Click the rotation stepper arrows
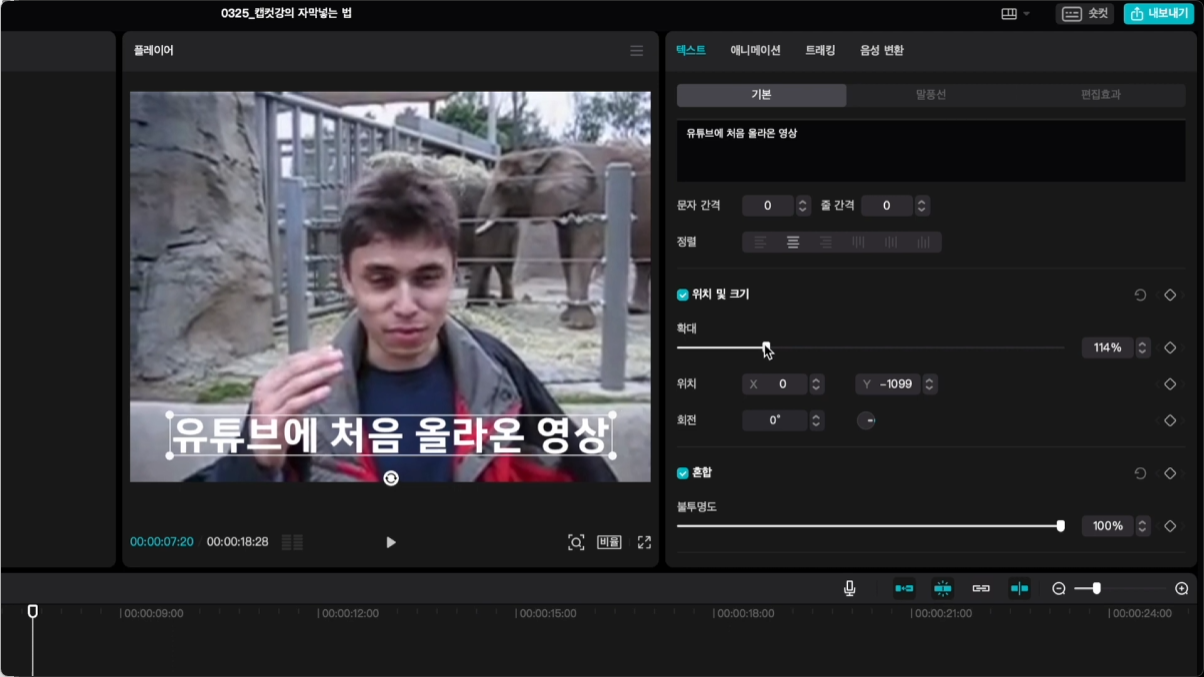The image size is (1204, 677). coord(816,421)
